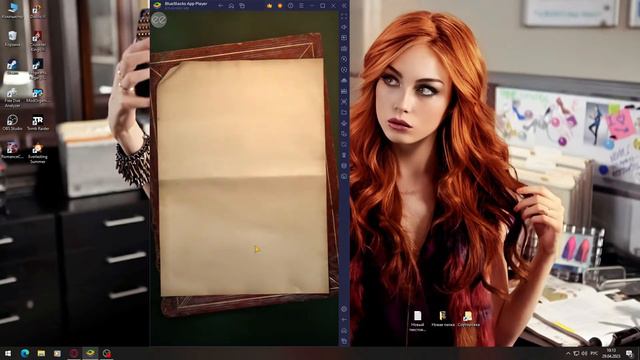Collapse the BlueStacks side toolbar
This screenshot has width=640, height=360.
pyautogui.click(x=344, y=6)
